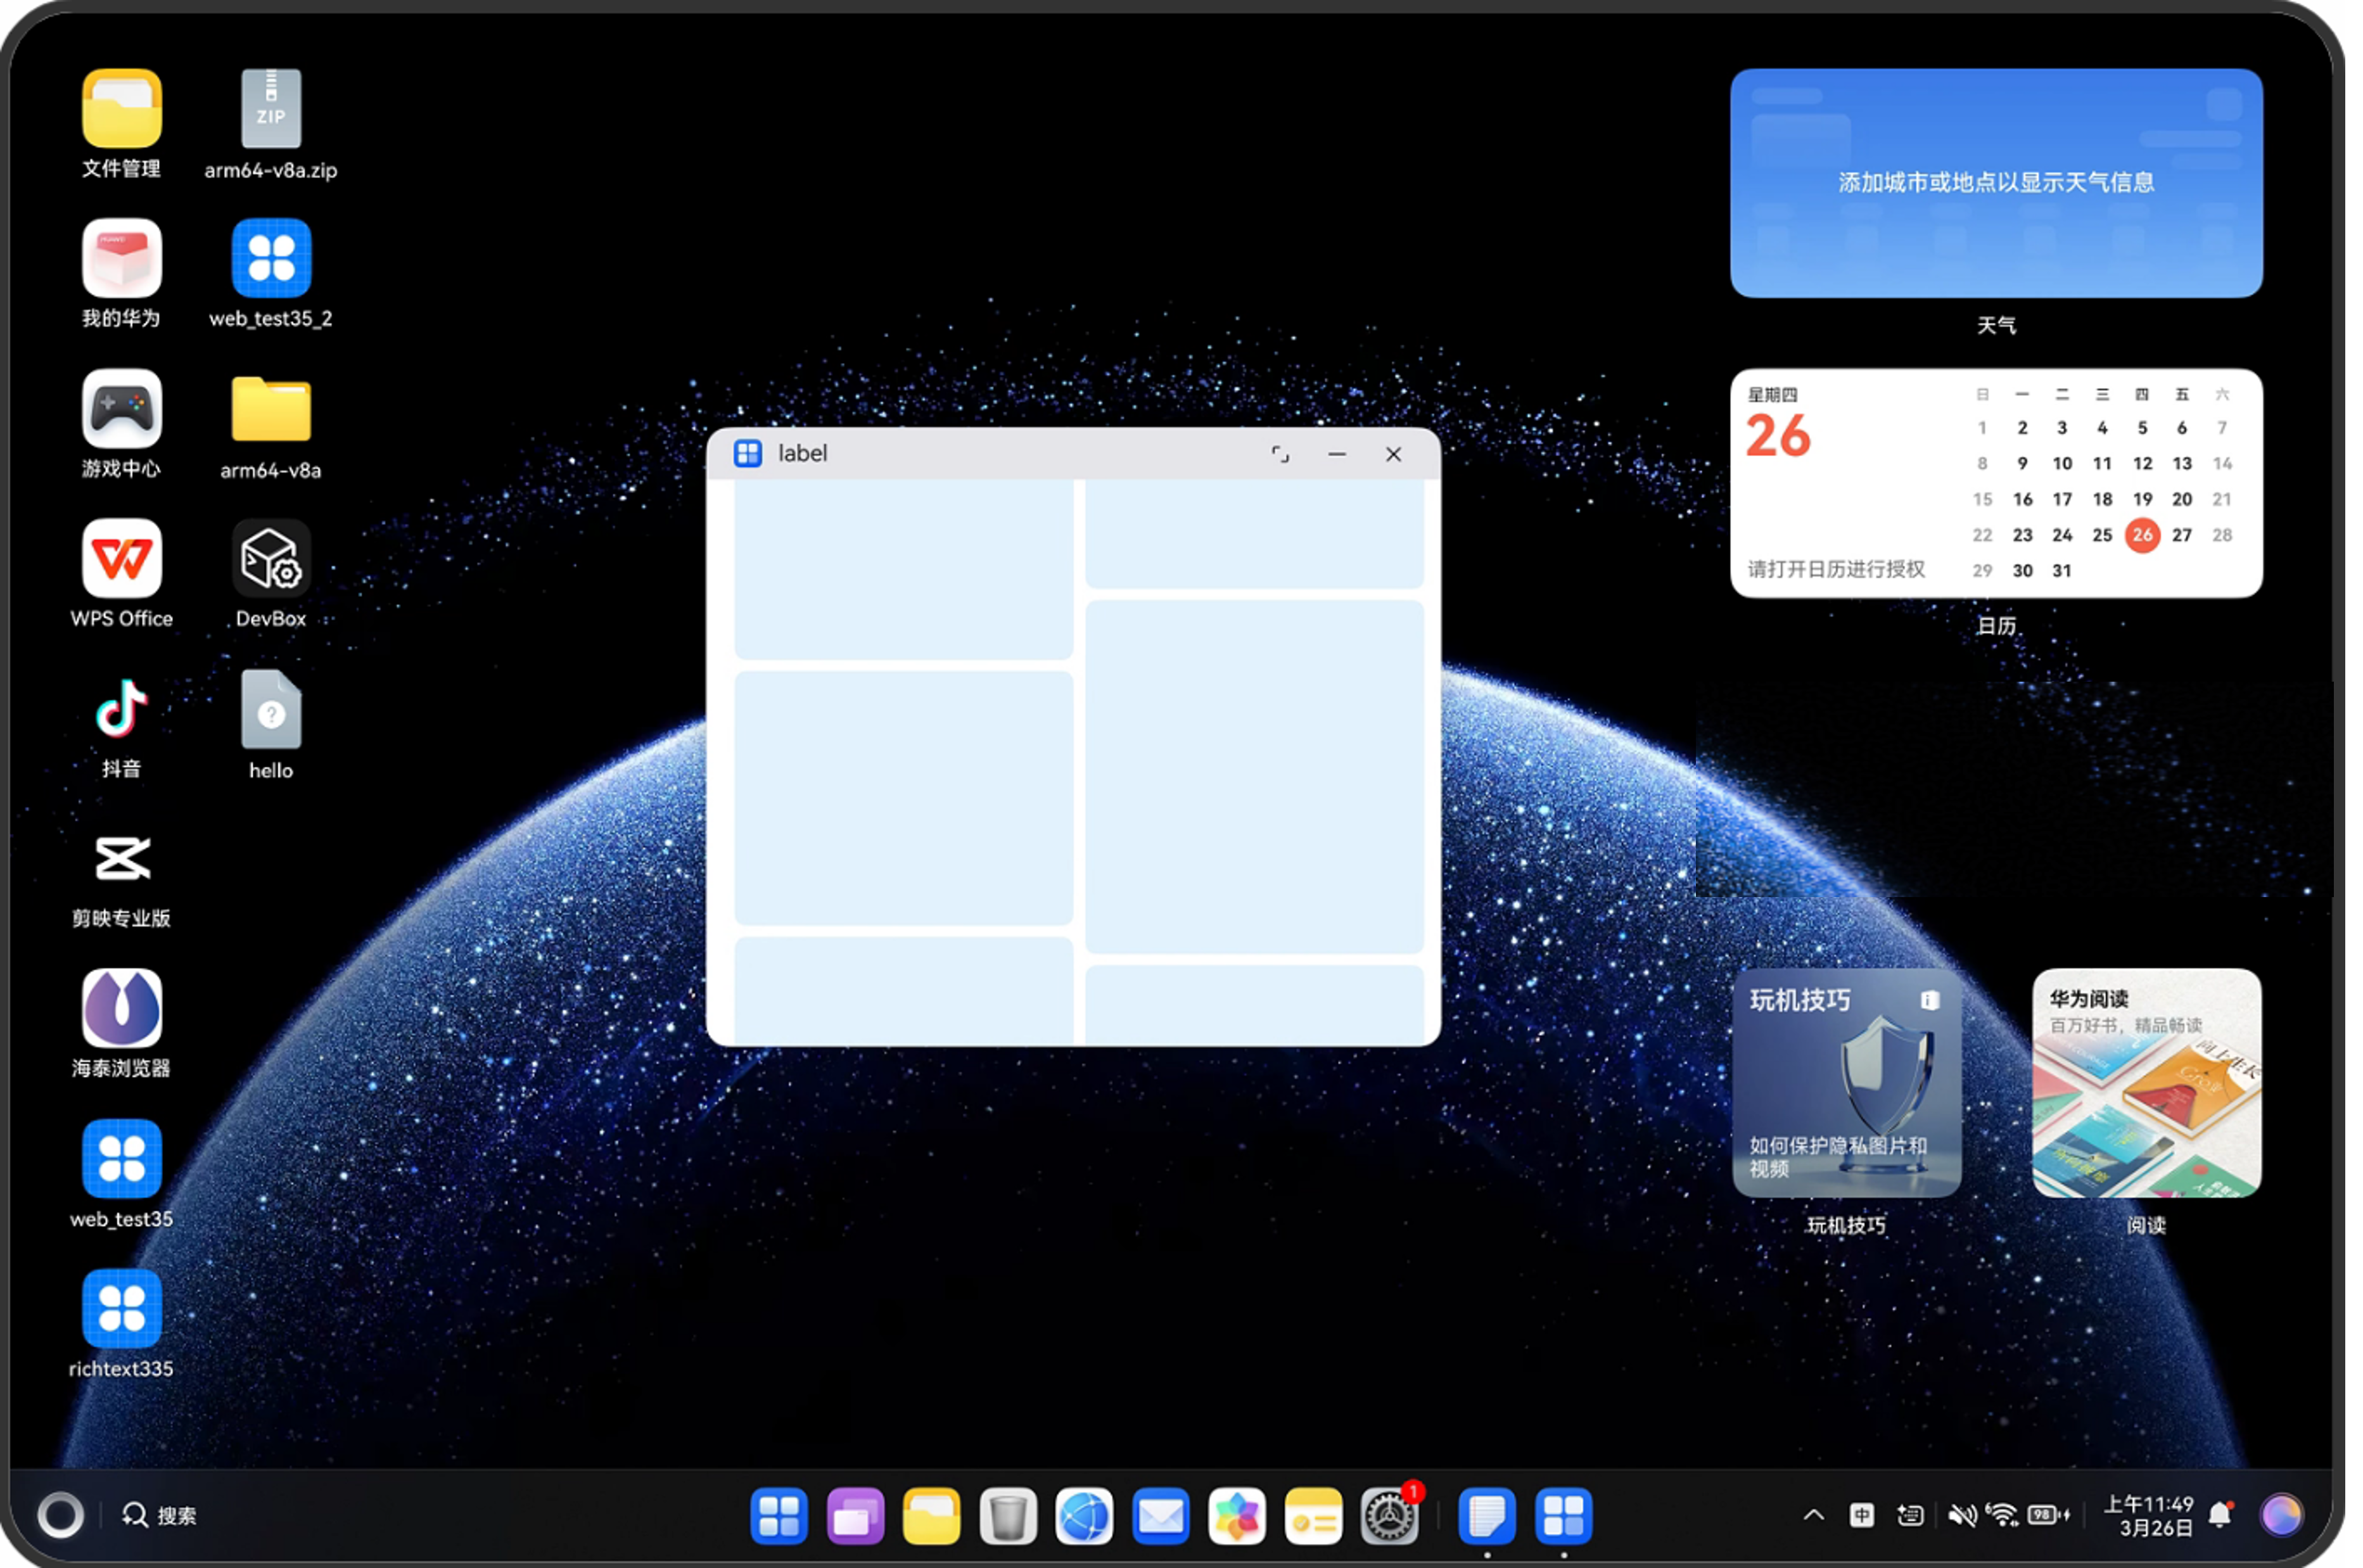Launch web_test35_2 from the desktop
Image resolution: width=2363 pixels, height=1568 pixels.
coord(271,258)
